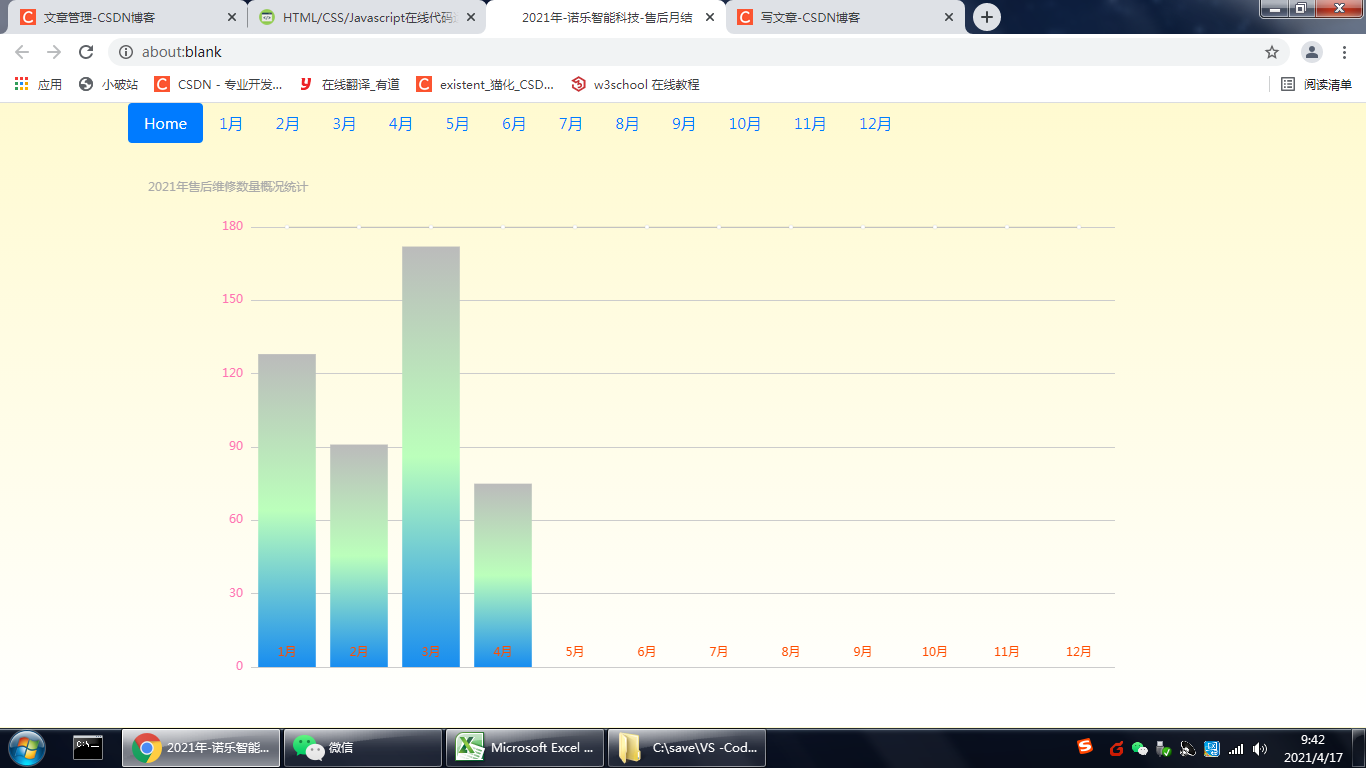Select the 10月 nav item

click(745, 123)
